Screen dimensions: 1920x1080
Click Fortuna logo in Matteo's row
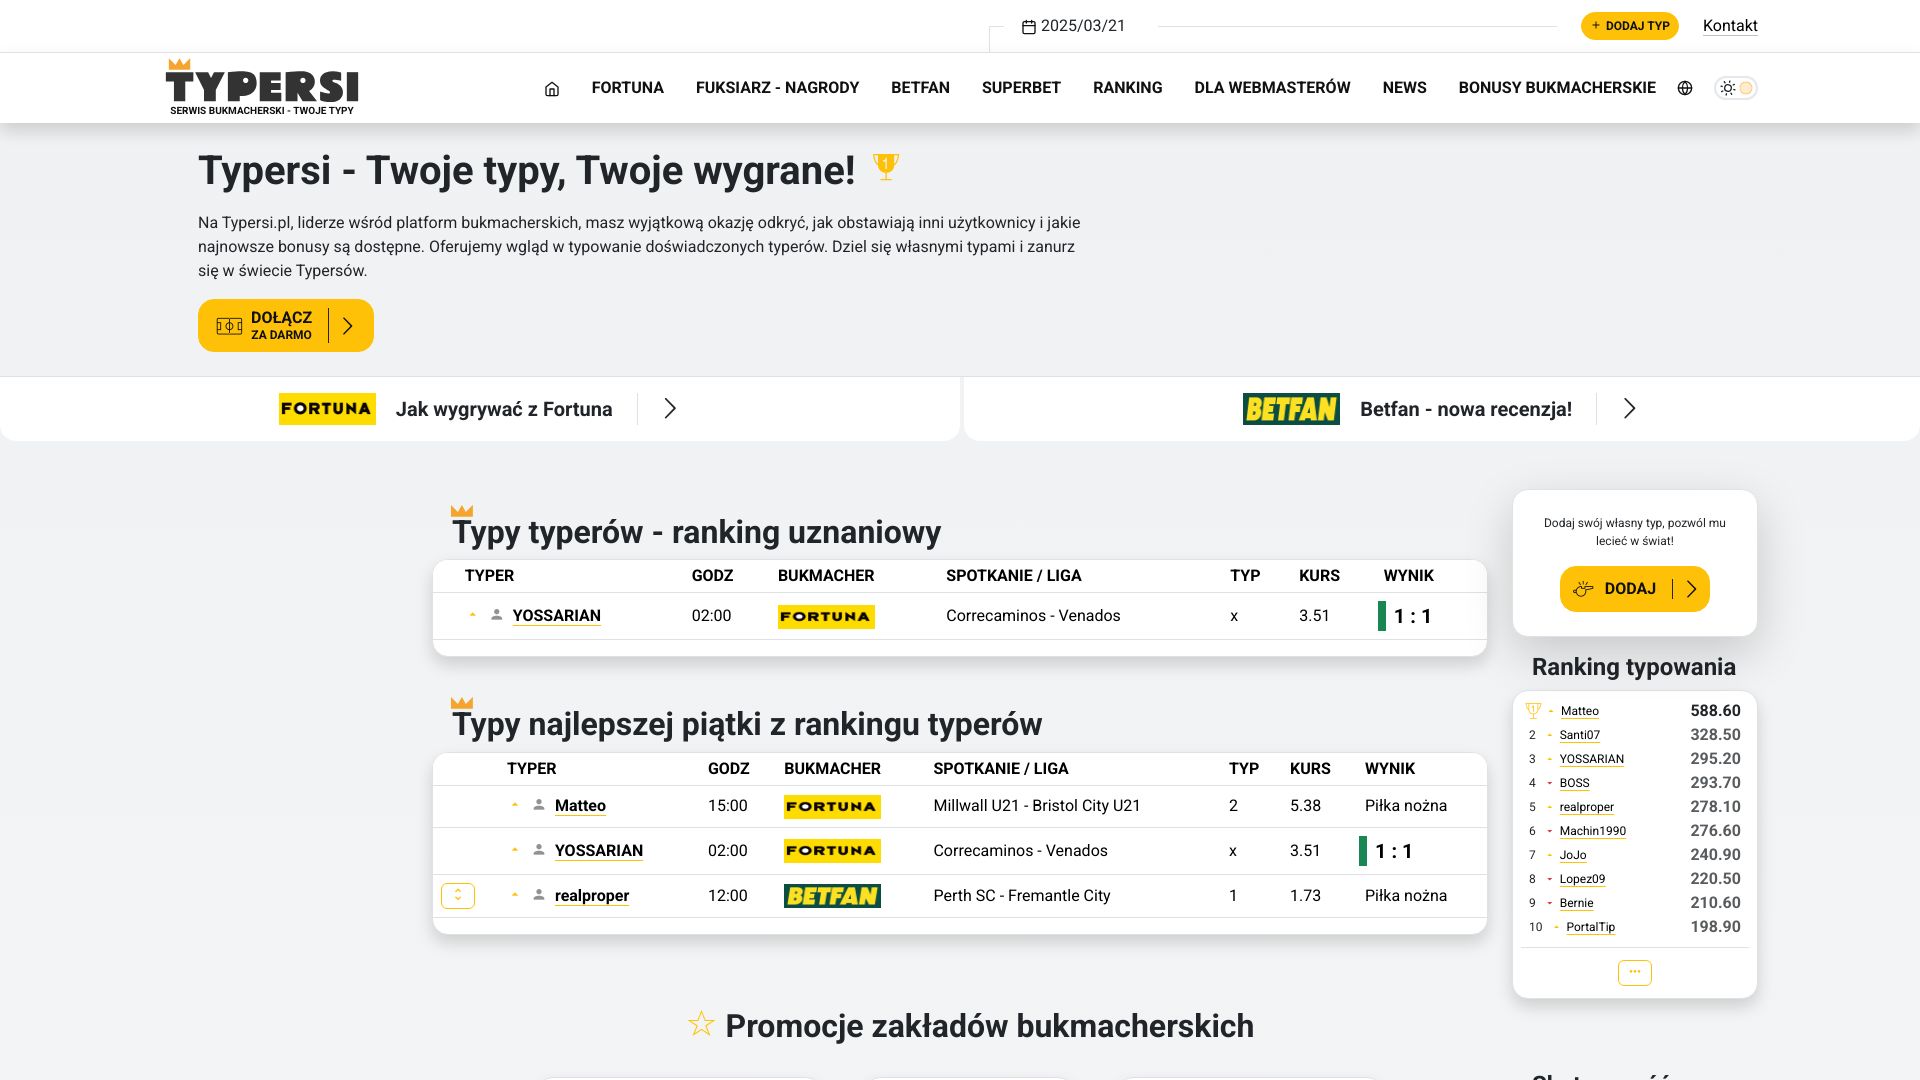click(x=832, y=807)
